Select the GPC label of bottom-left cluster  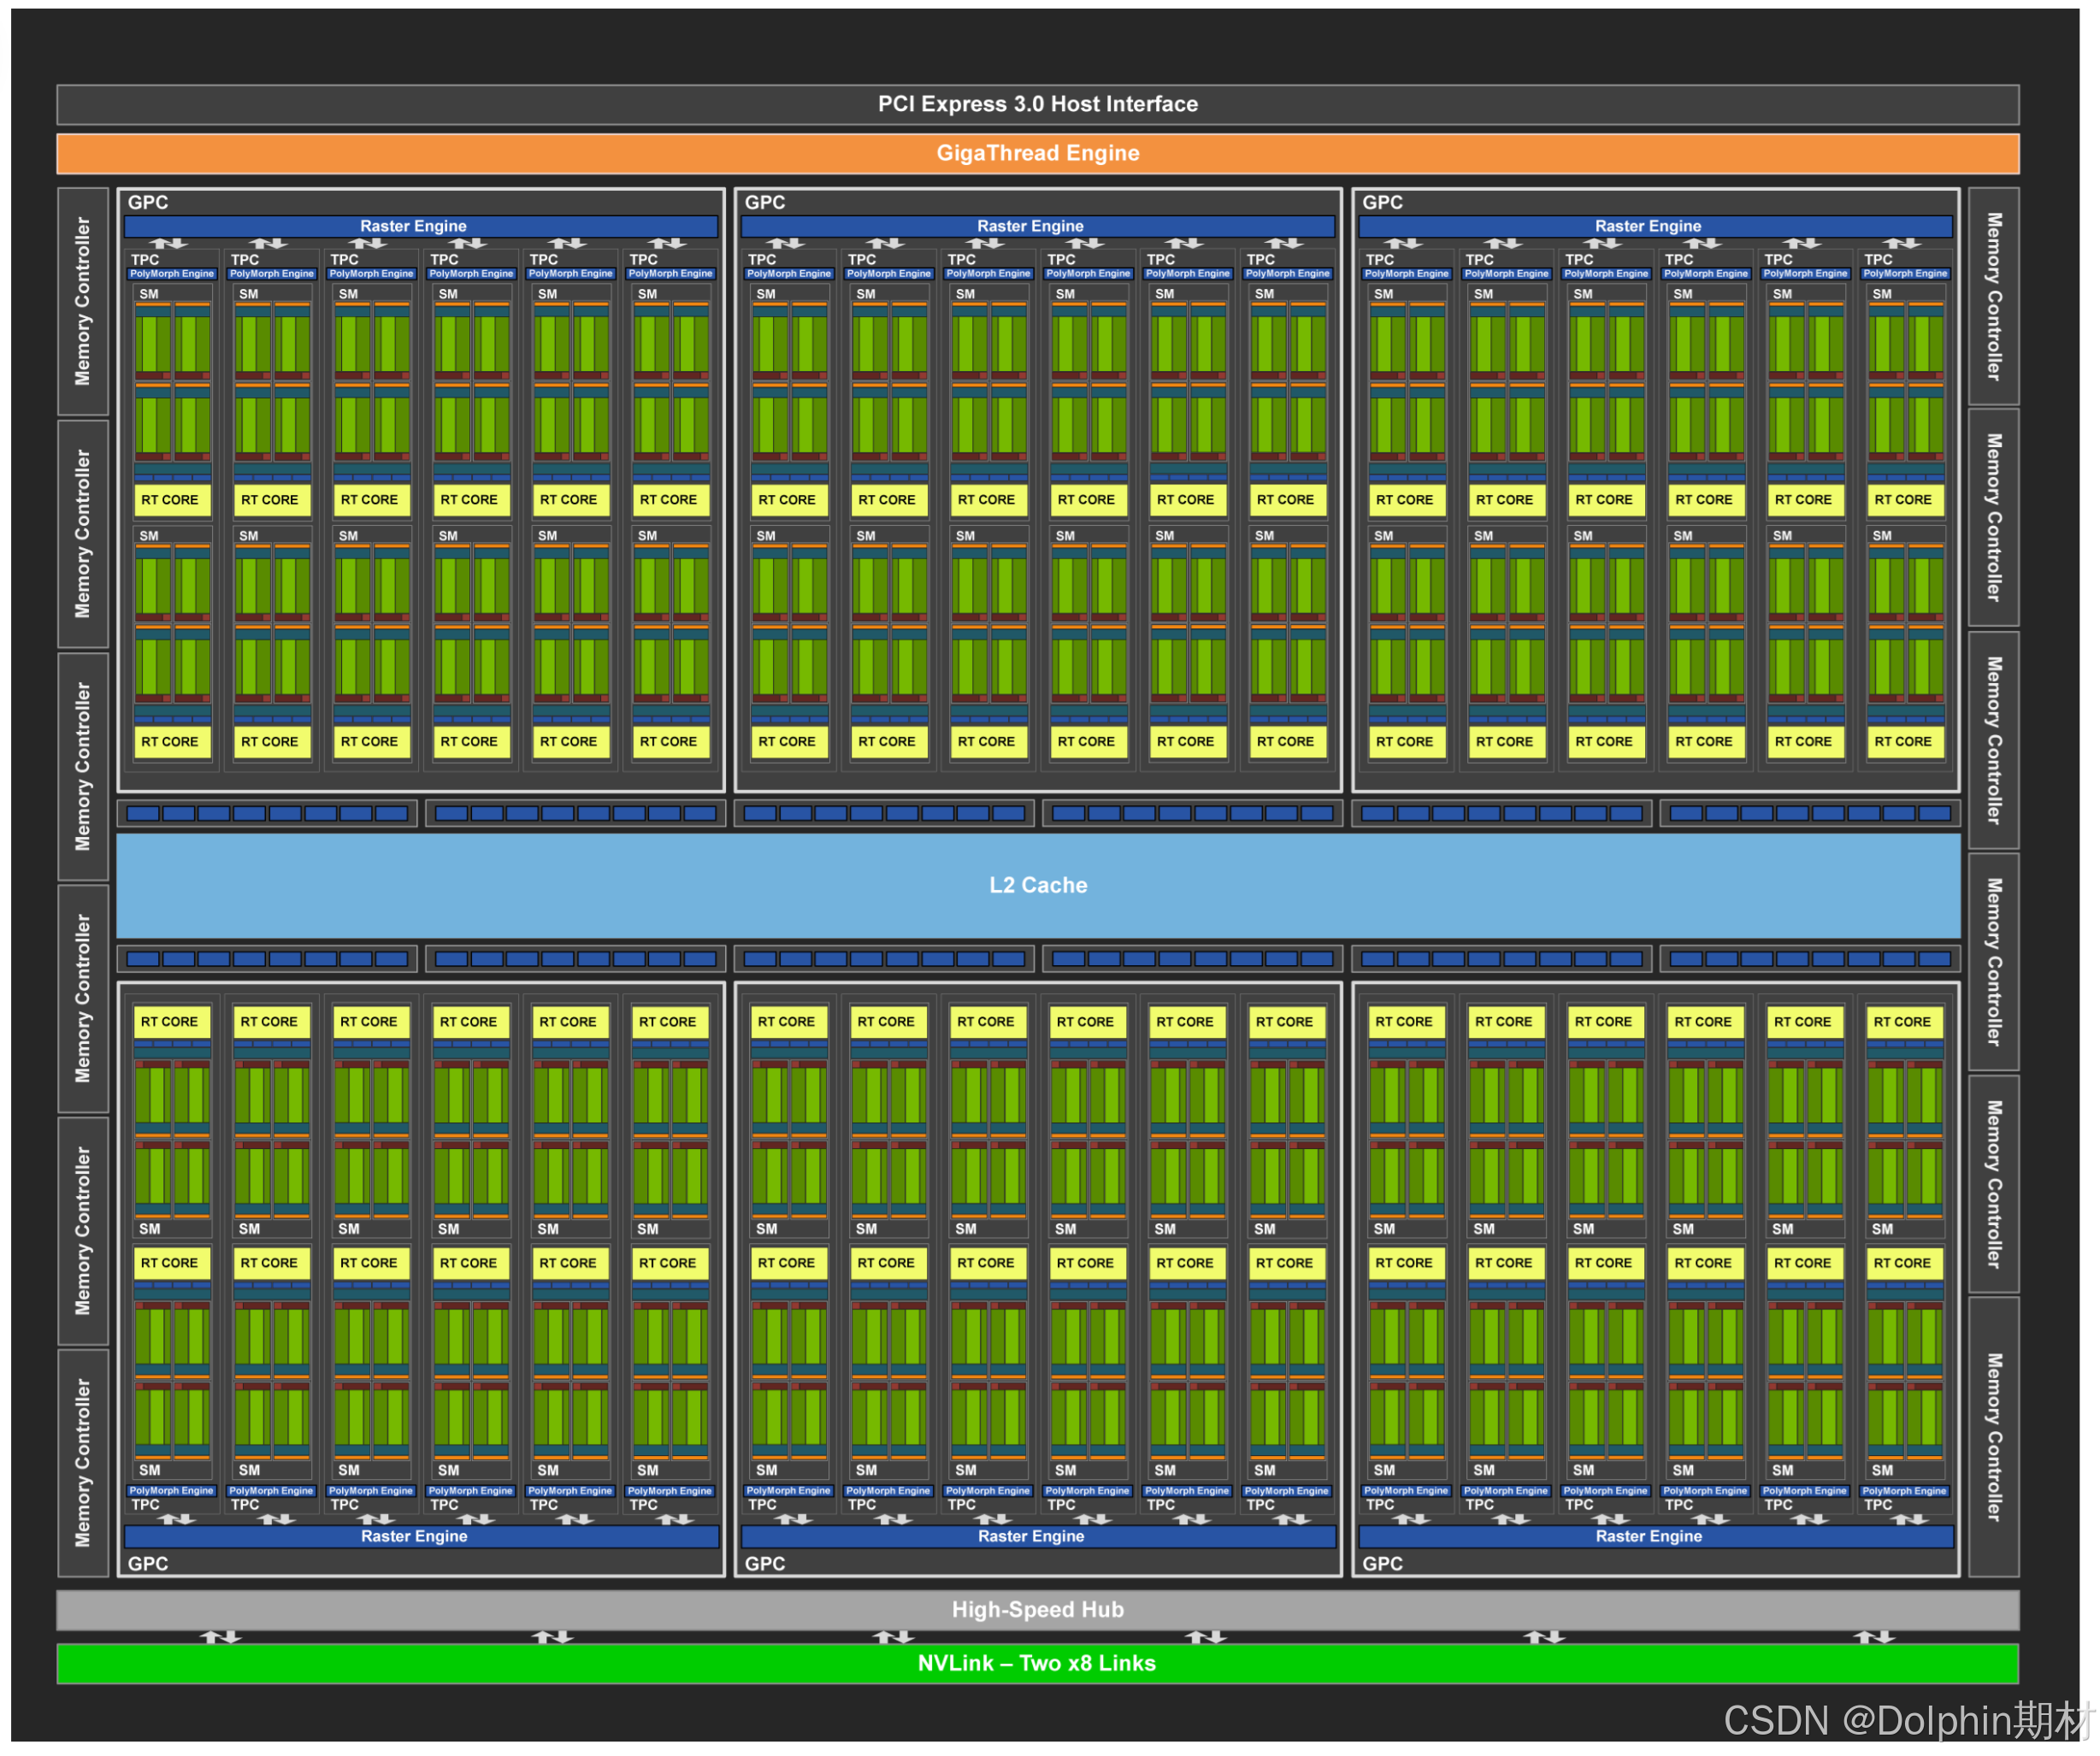coord(148,1563)
